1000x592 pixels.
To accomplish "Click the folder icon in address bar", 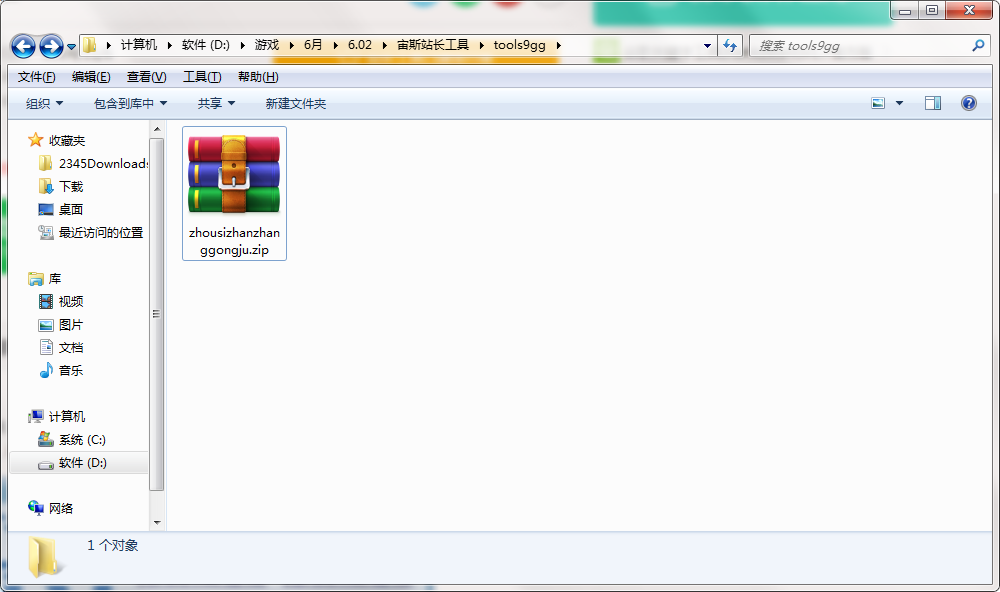I will click(x=90, y=45).
